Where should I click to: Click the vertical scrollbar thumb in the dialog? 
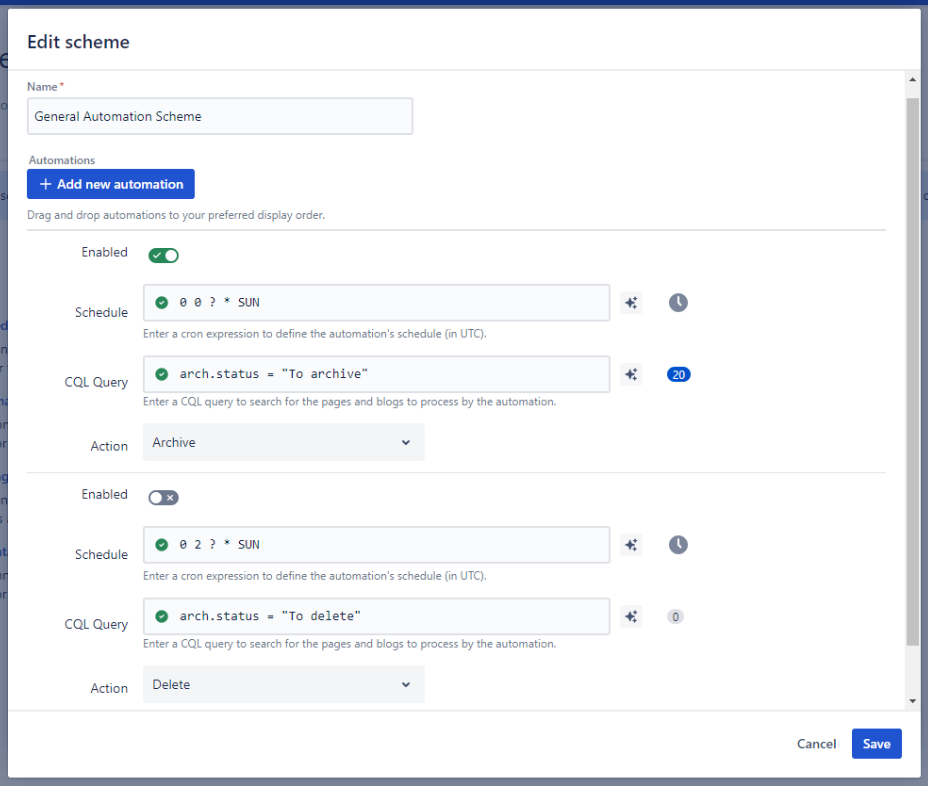click(912, 372)
